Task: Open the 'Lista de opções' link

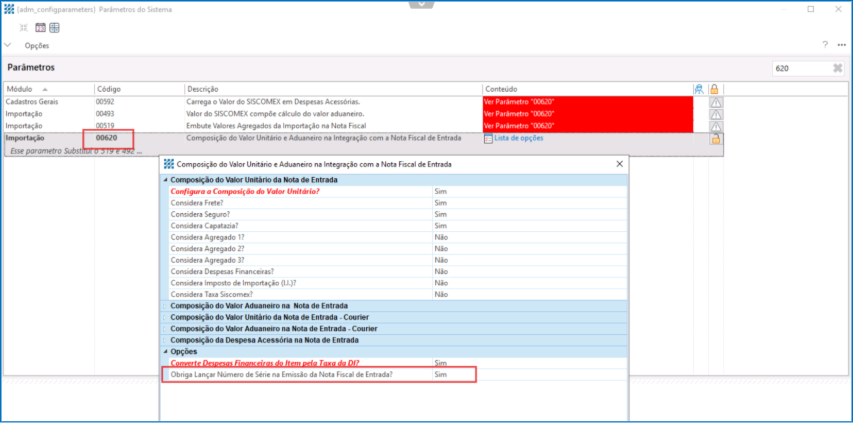Action: coord(518,138)
